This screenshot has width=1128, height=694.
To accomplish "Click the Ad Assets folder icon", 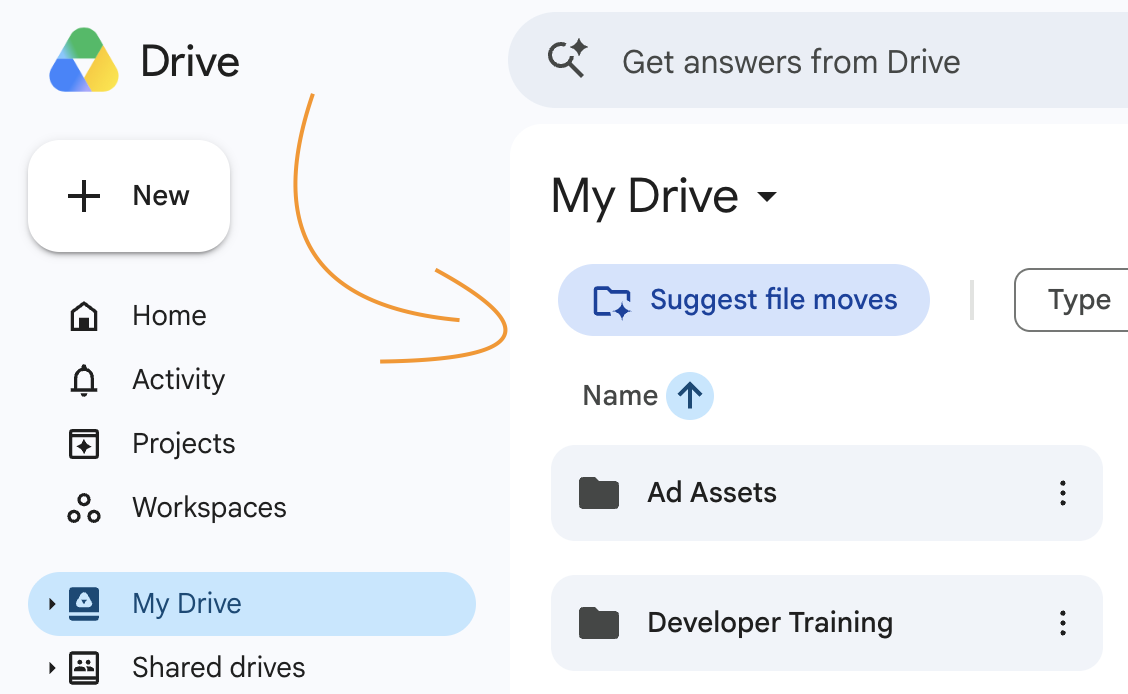I will (599, 493).
